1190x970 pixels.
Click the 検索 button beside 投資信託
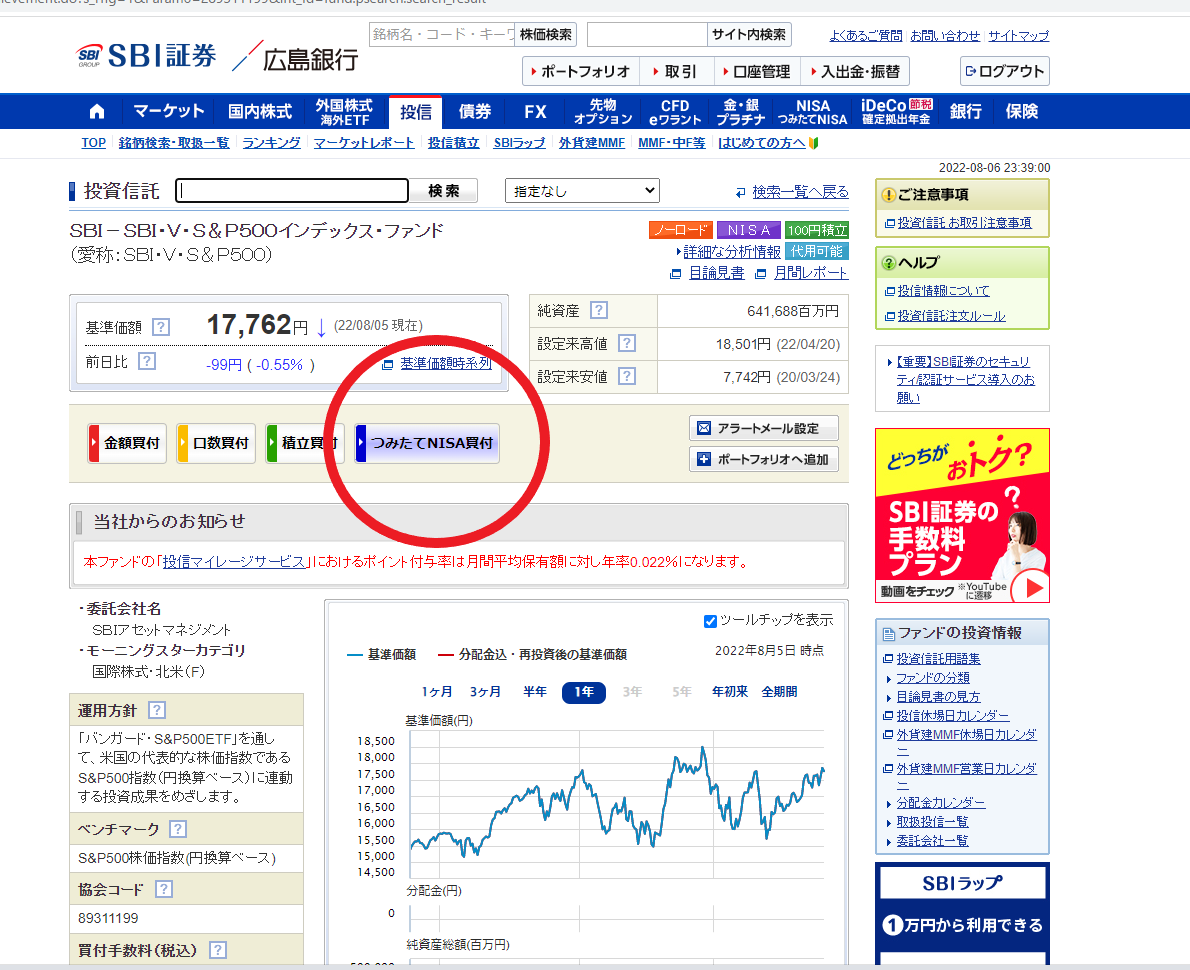pos(443,191)
